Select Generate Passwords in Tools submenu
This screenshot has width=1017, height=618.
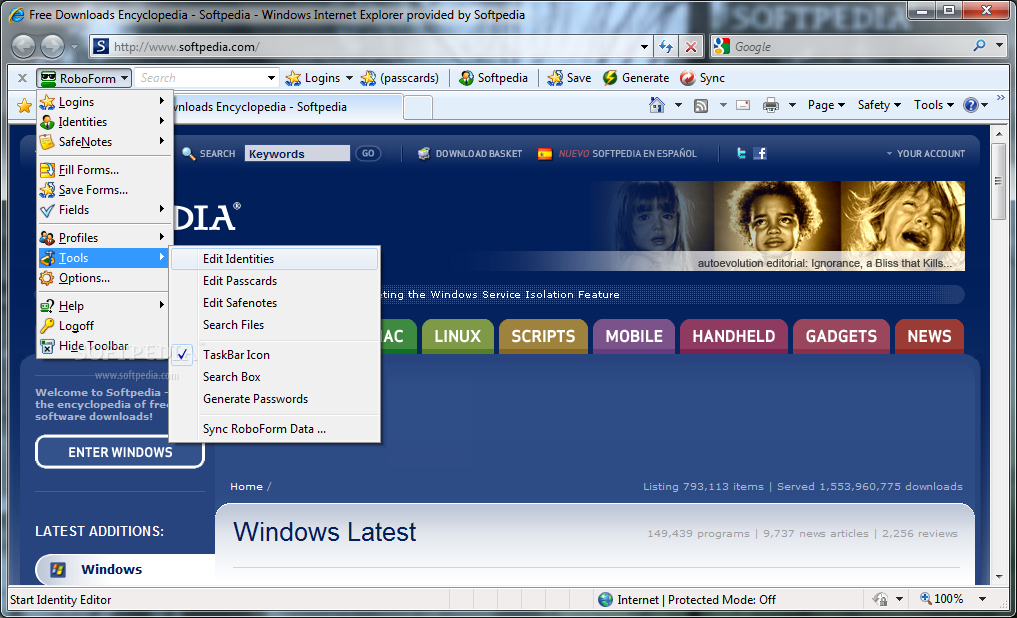(x=274, y=399)
